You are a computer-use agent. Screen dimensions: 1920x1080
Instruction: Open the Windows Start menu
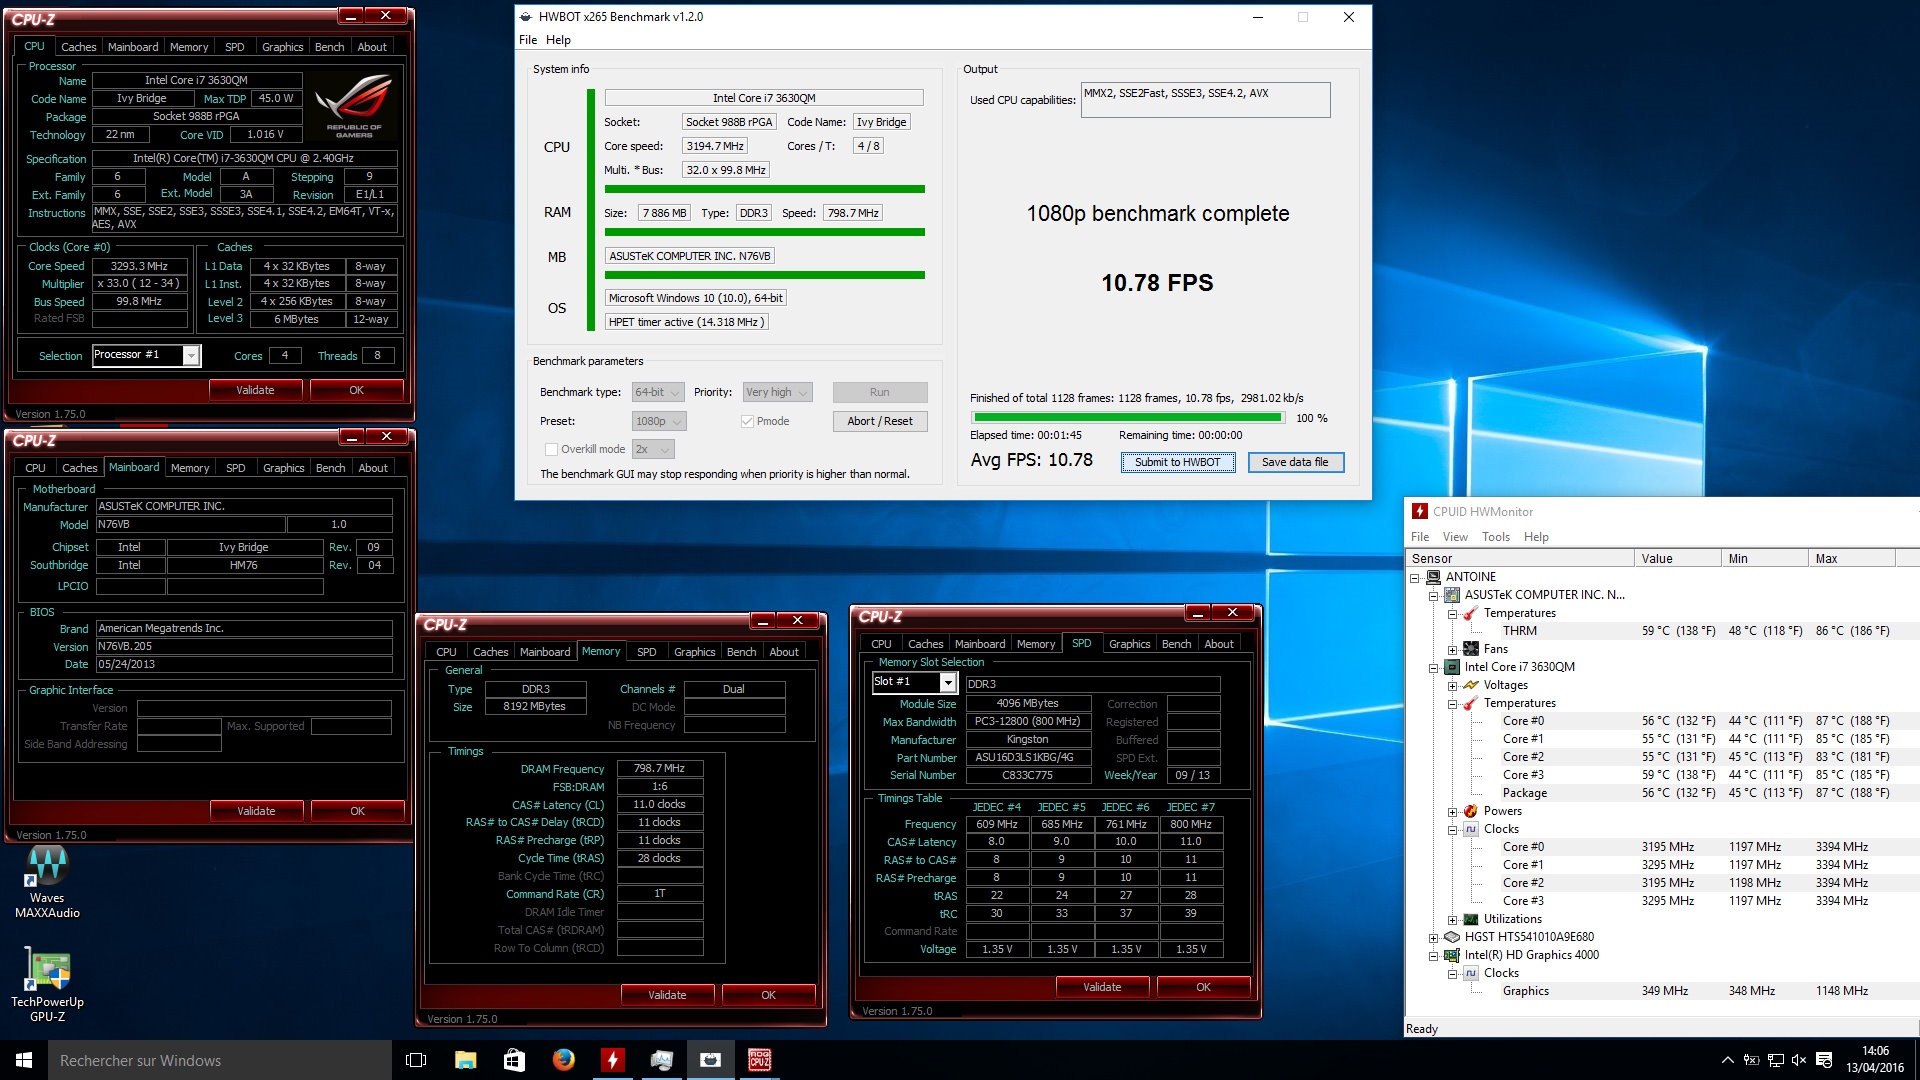point(24,1060)
